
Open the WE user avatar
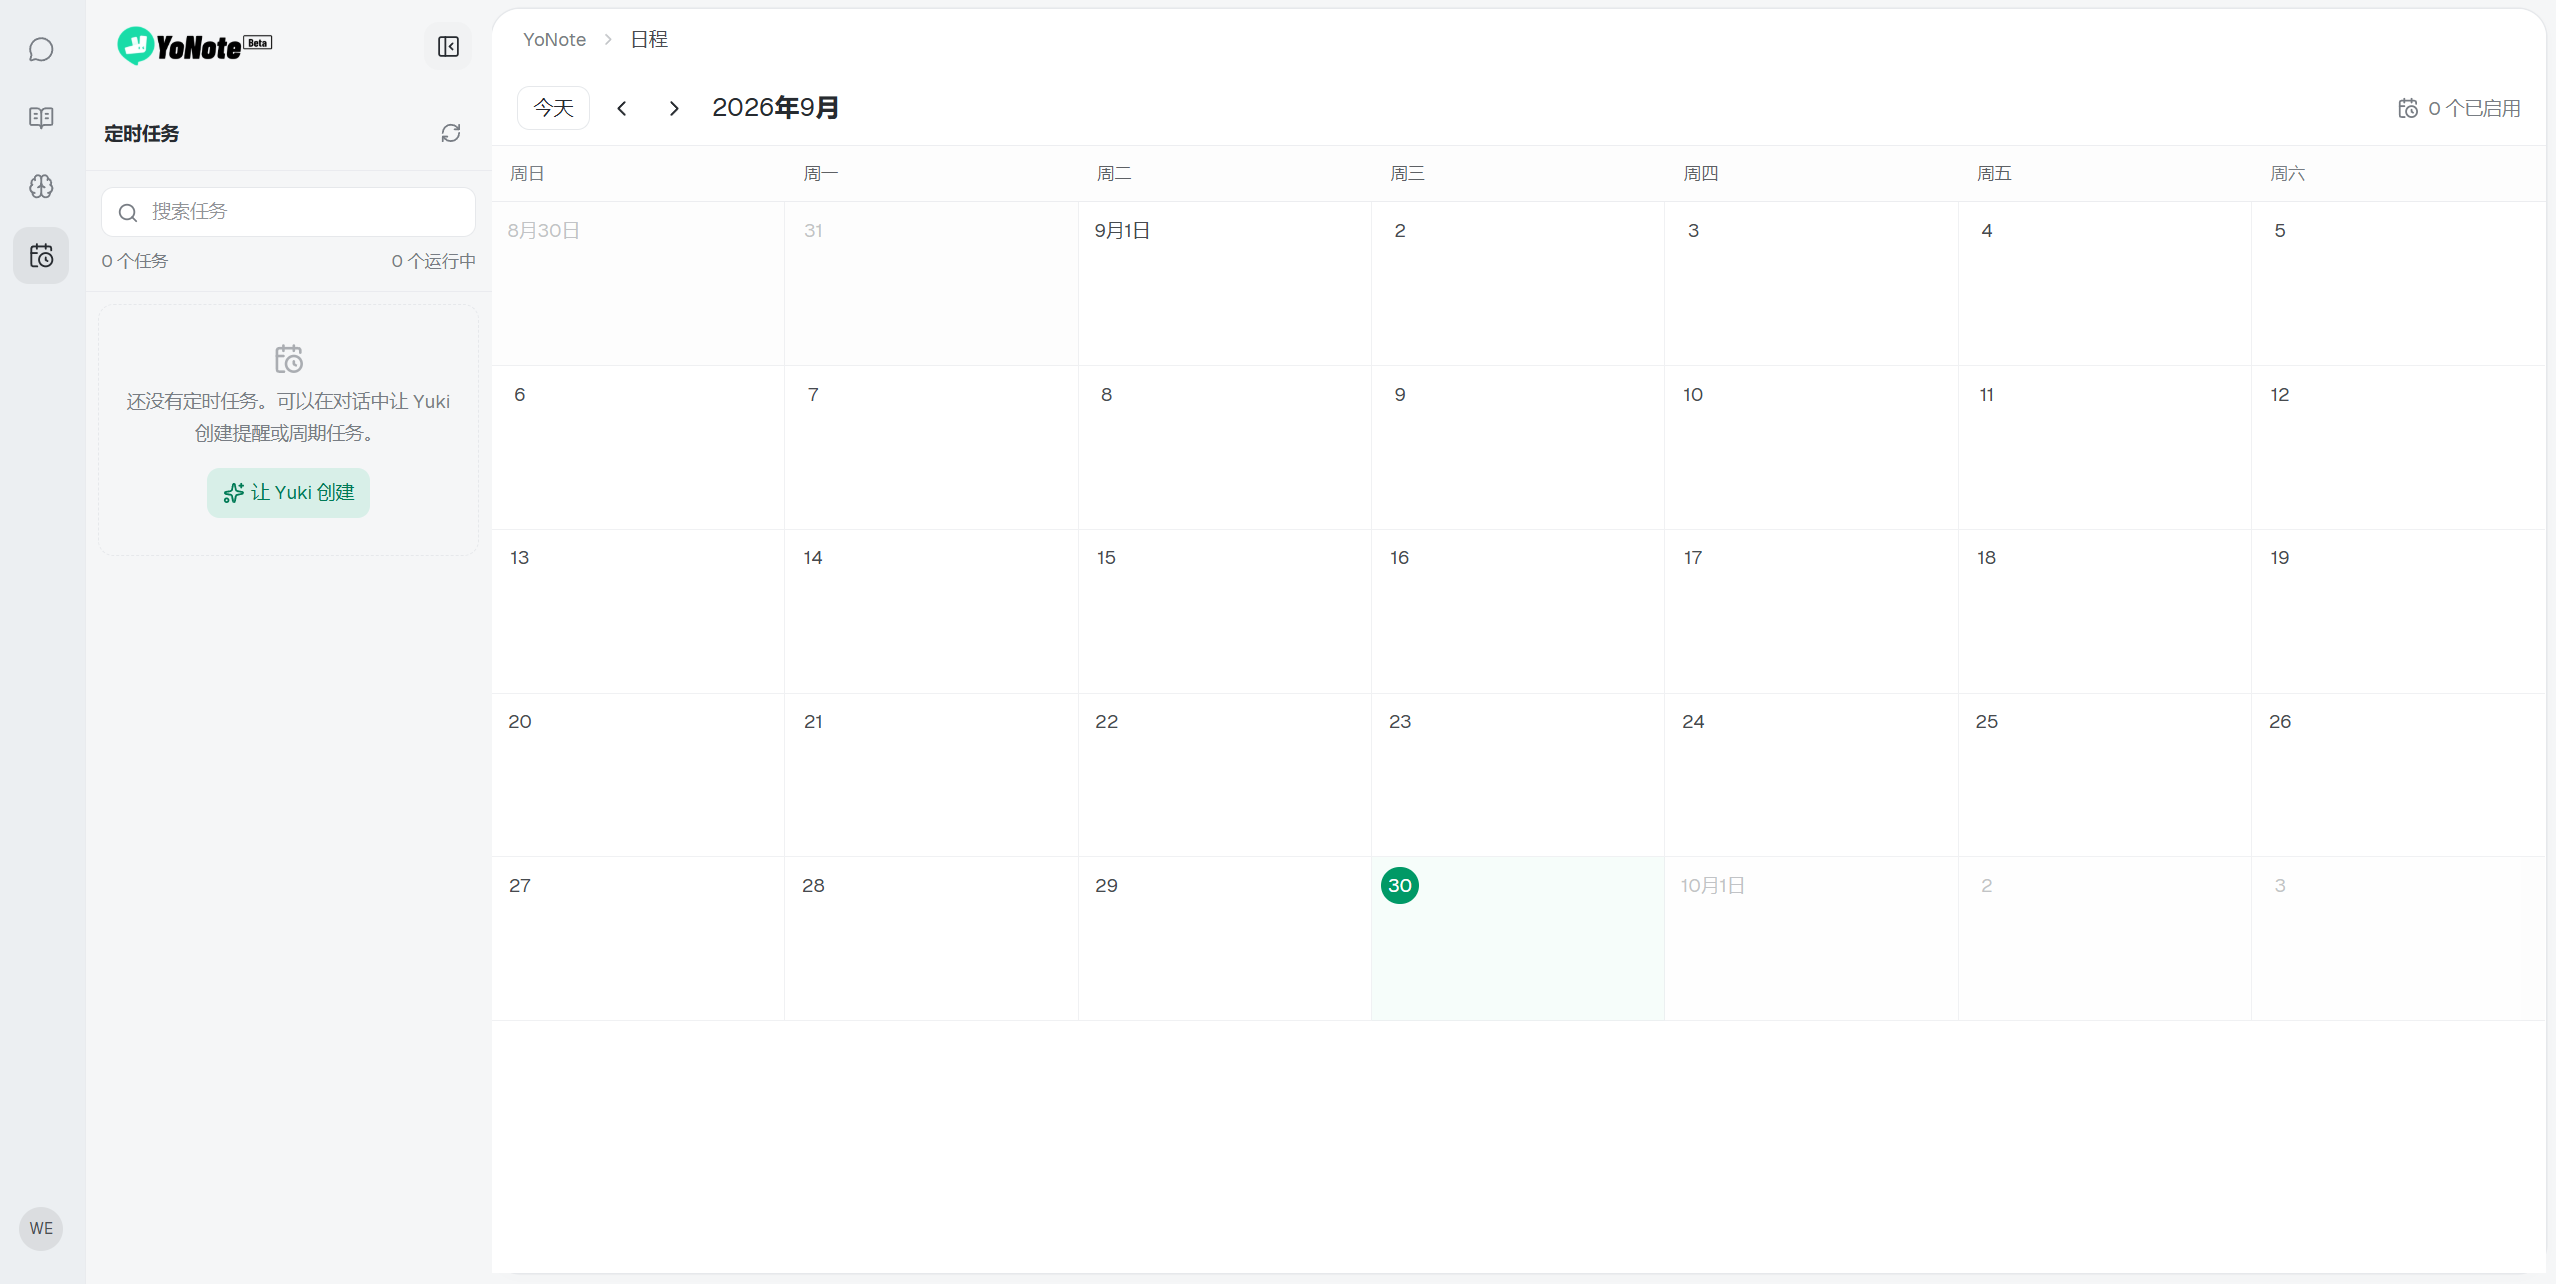[41, 1228]
